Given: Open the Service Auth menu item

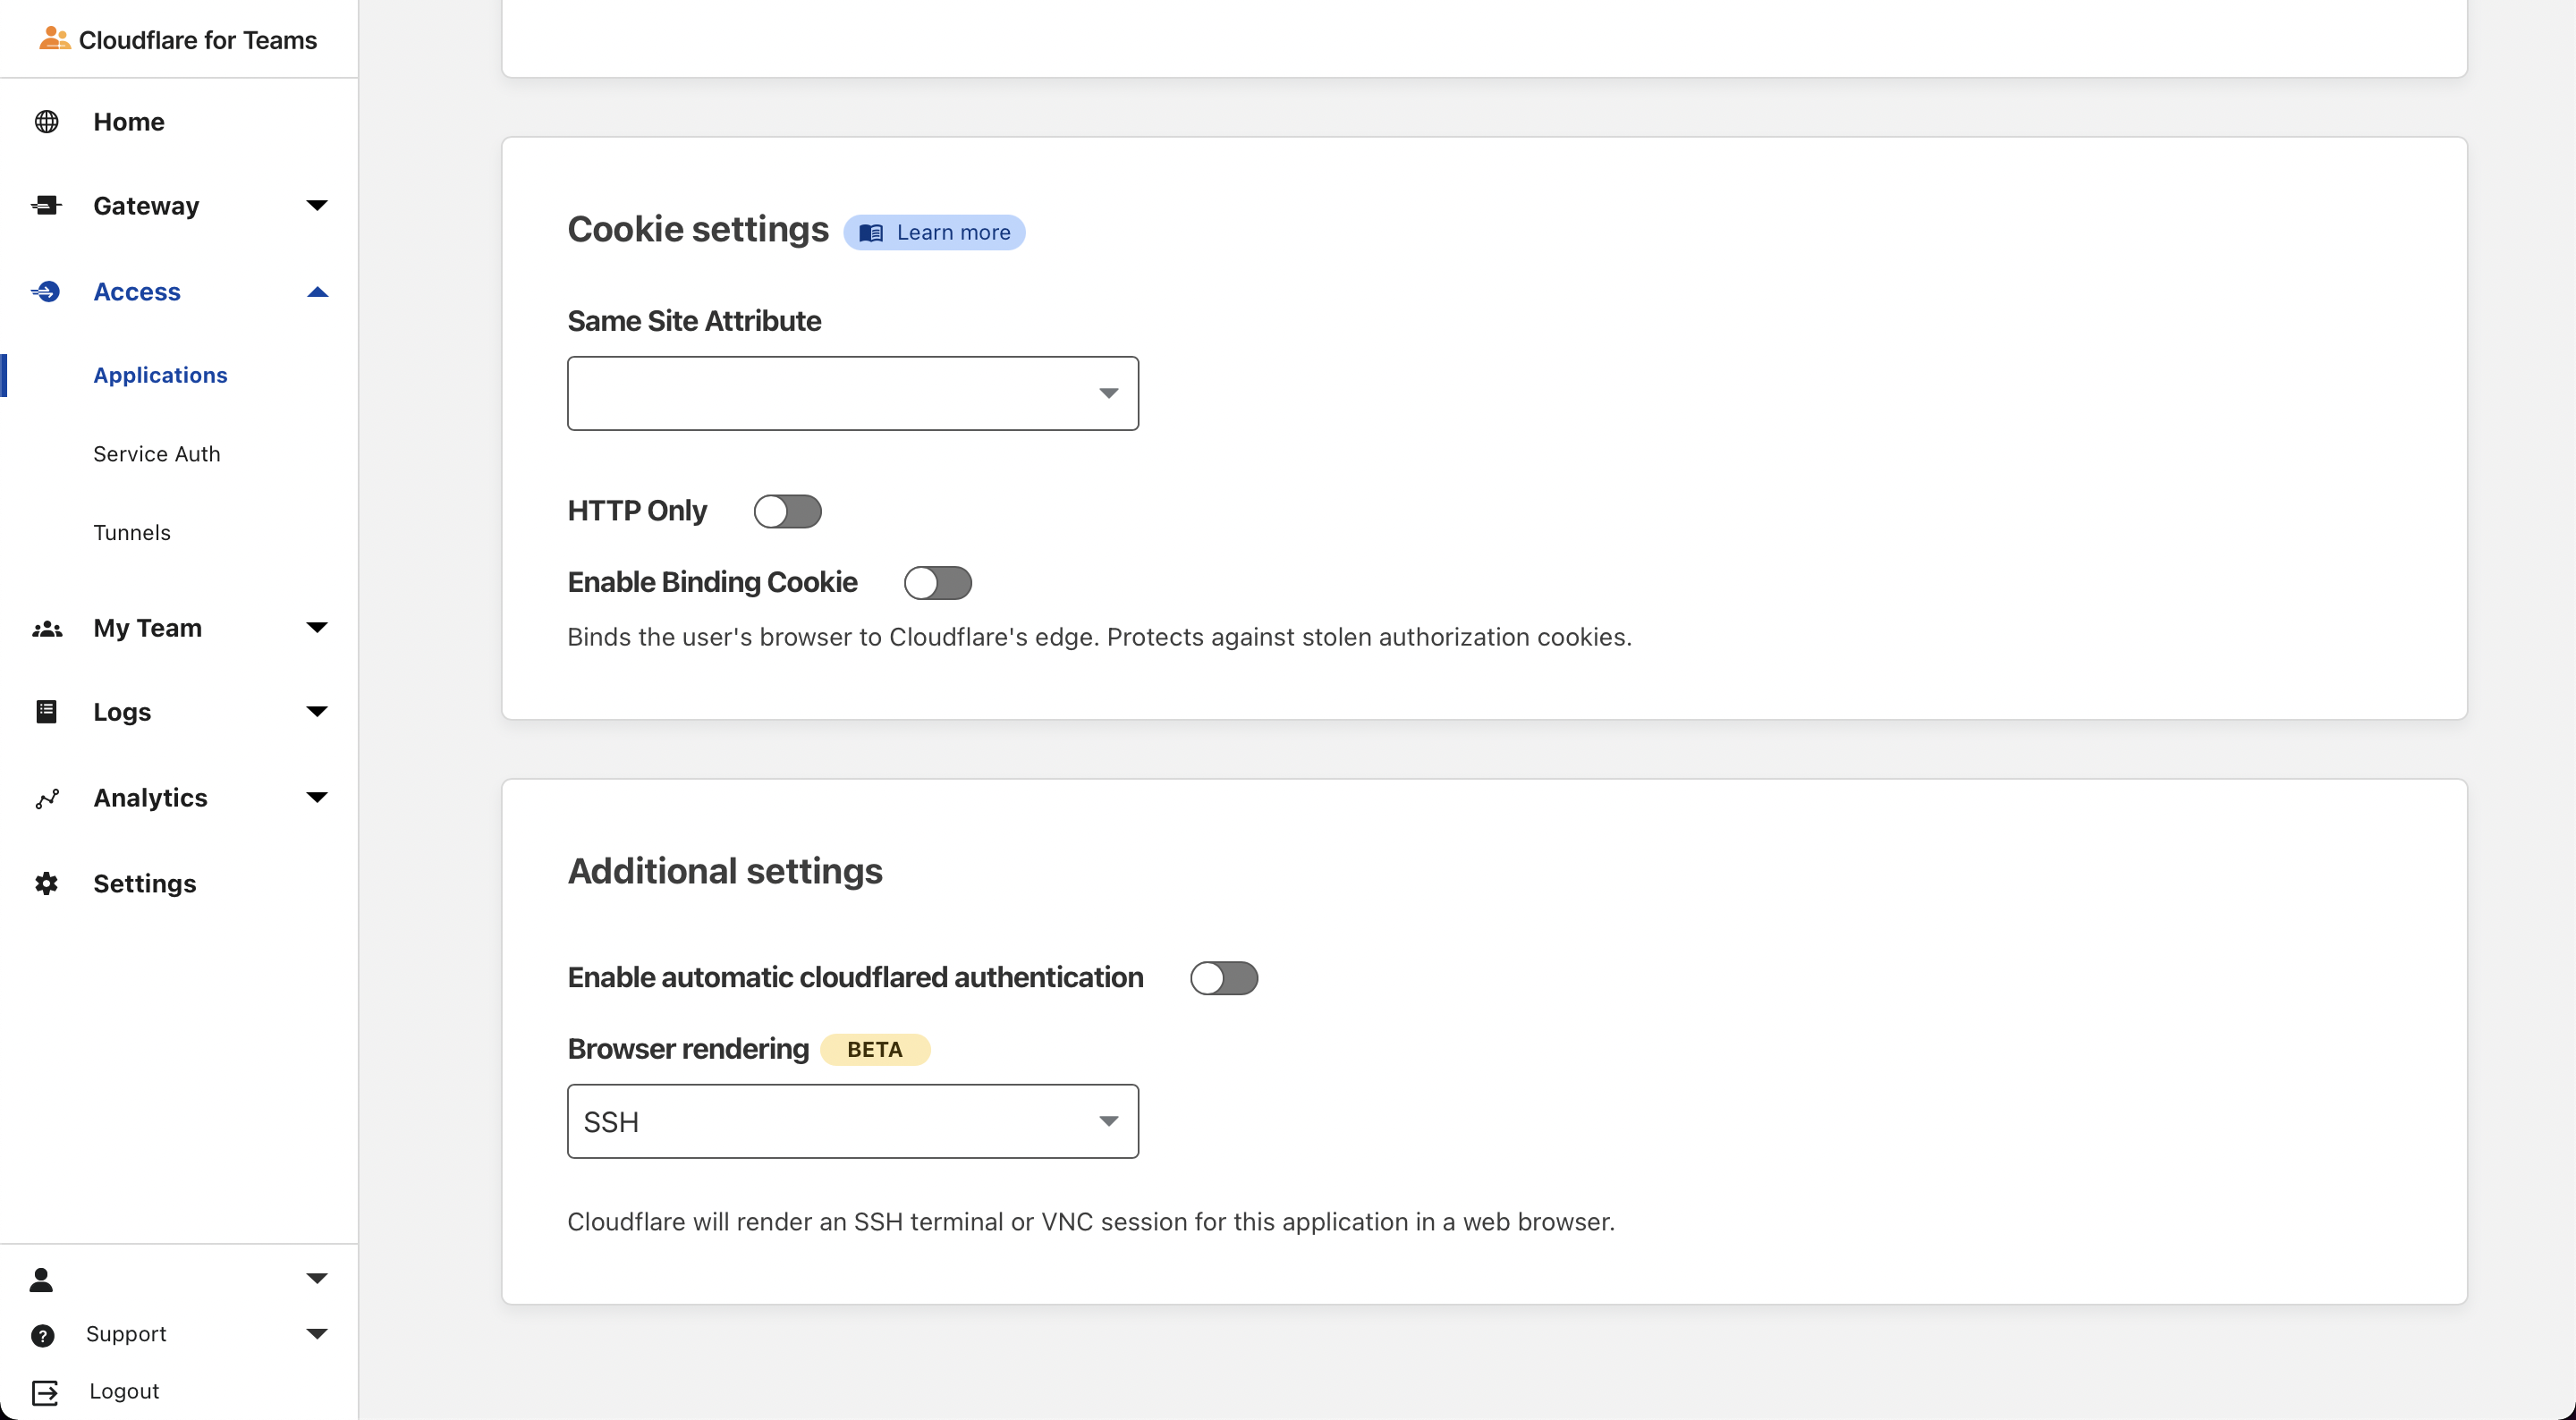Looking at the screenshot, I should 157,454.
